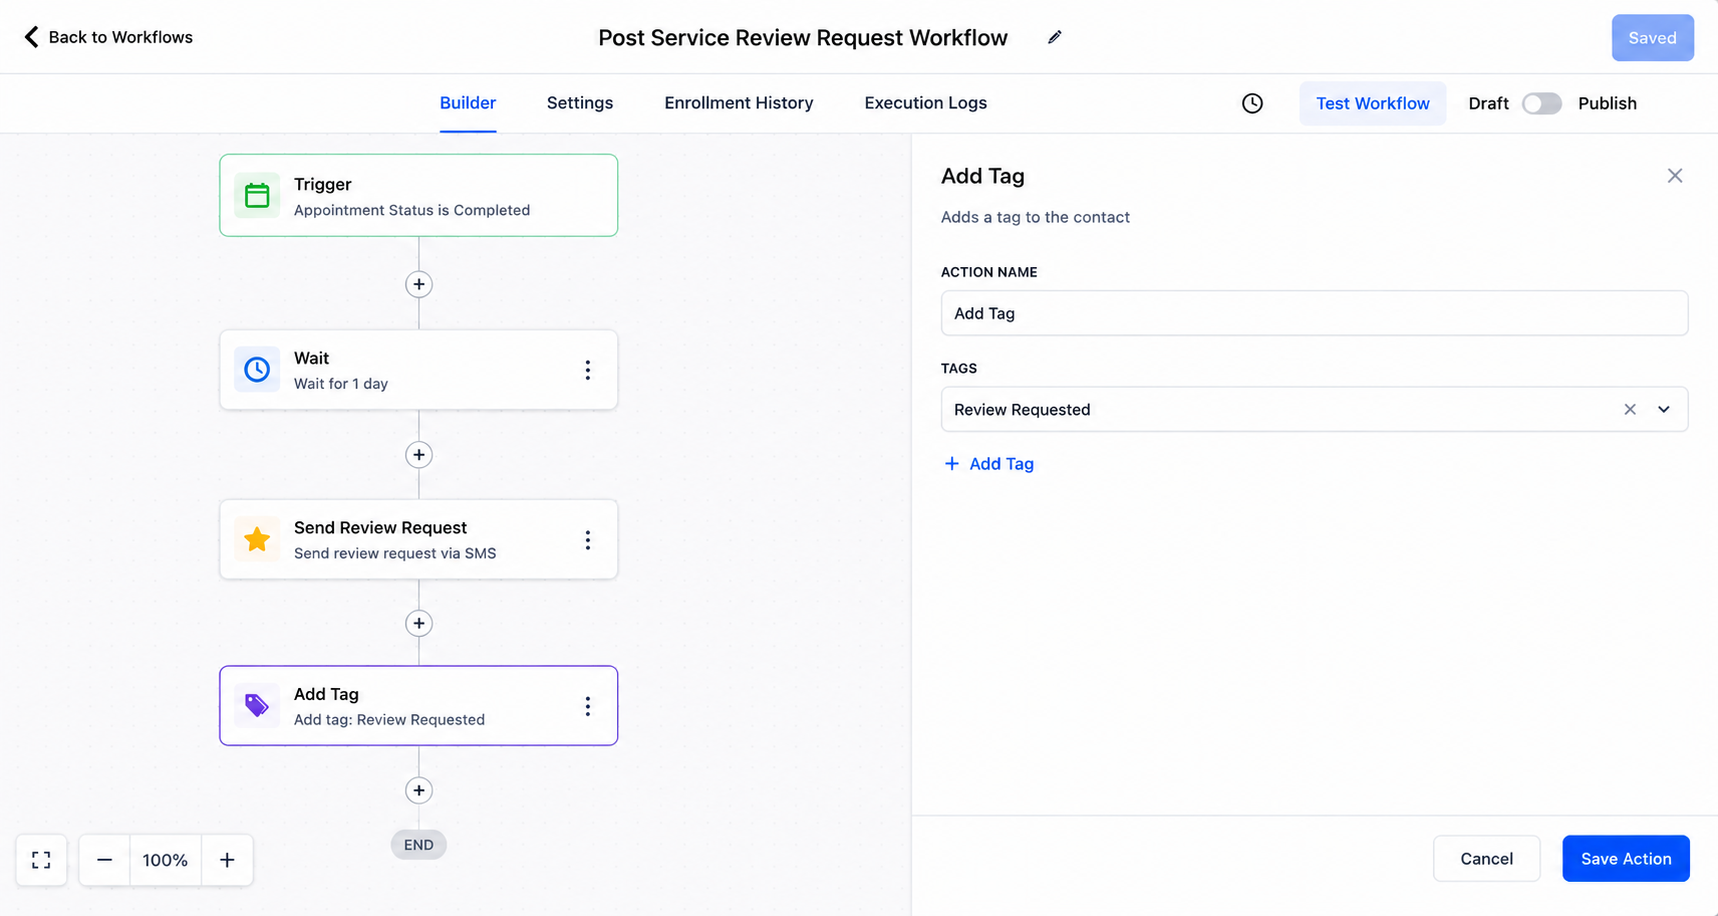Screen dimensions: 1718x916
Task: Click the + Add Tag link
Action: (x=989, y=464)
